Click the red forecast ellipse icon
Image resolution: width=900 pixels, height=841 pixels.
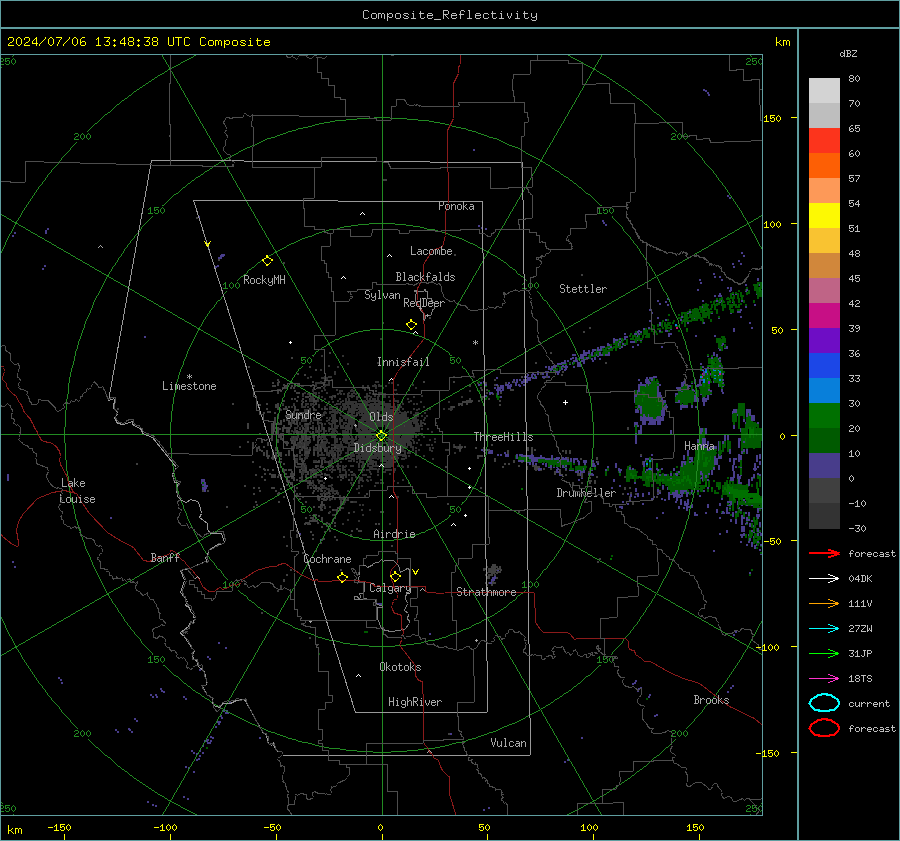click(824, 728)
